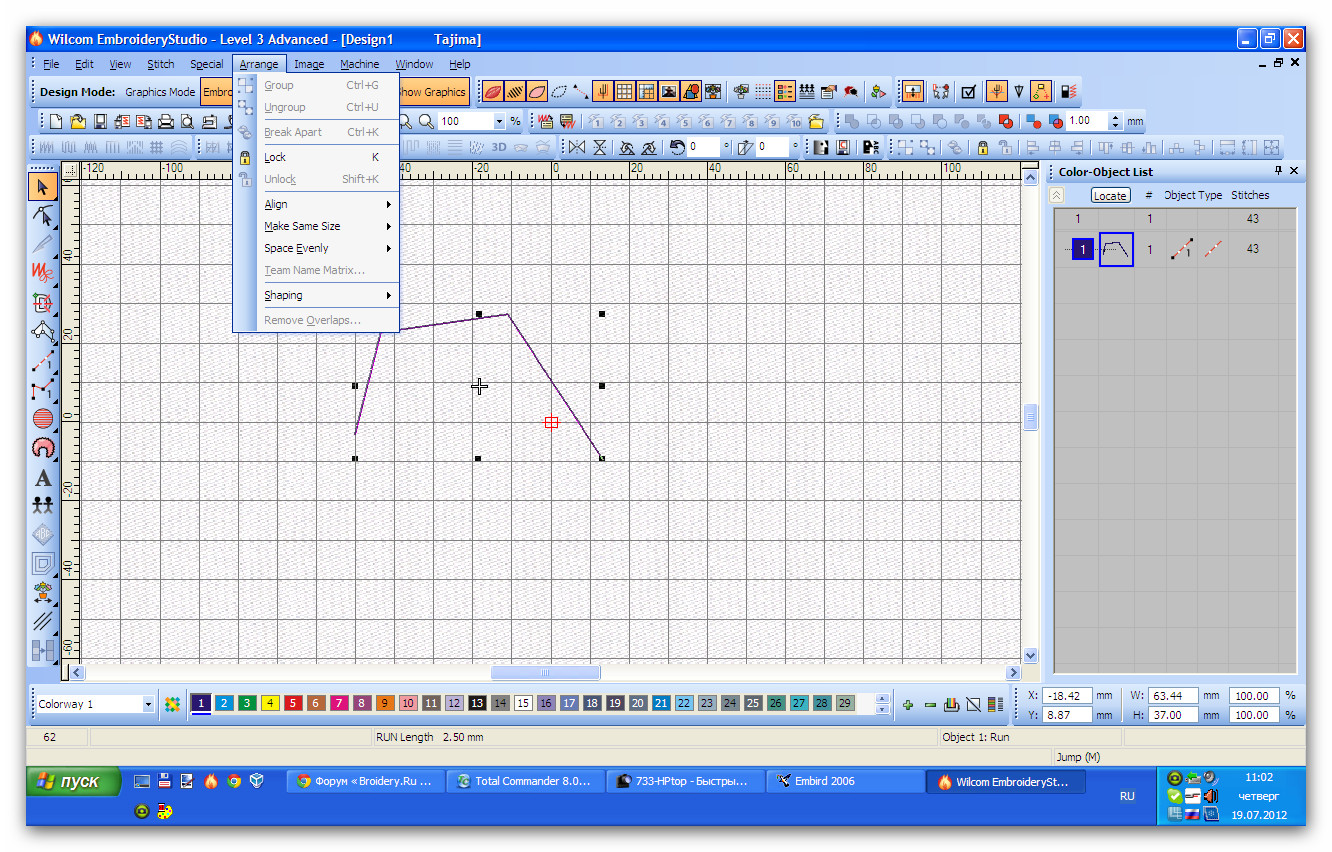Open the zoom percentage dropdown

pyautogui.click(x=499, y=121)
